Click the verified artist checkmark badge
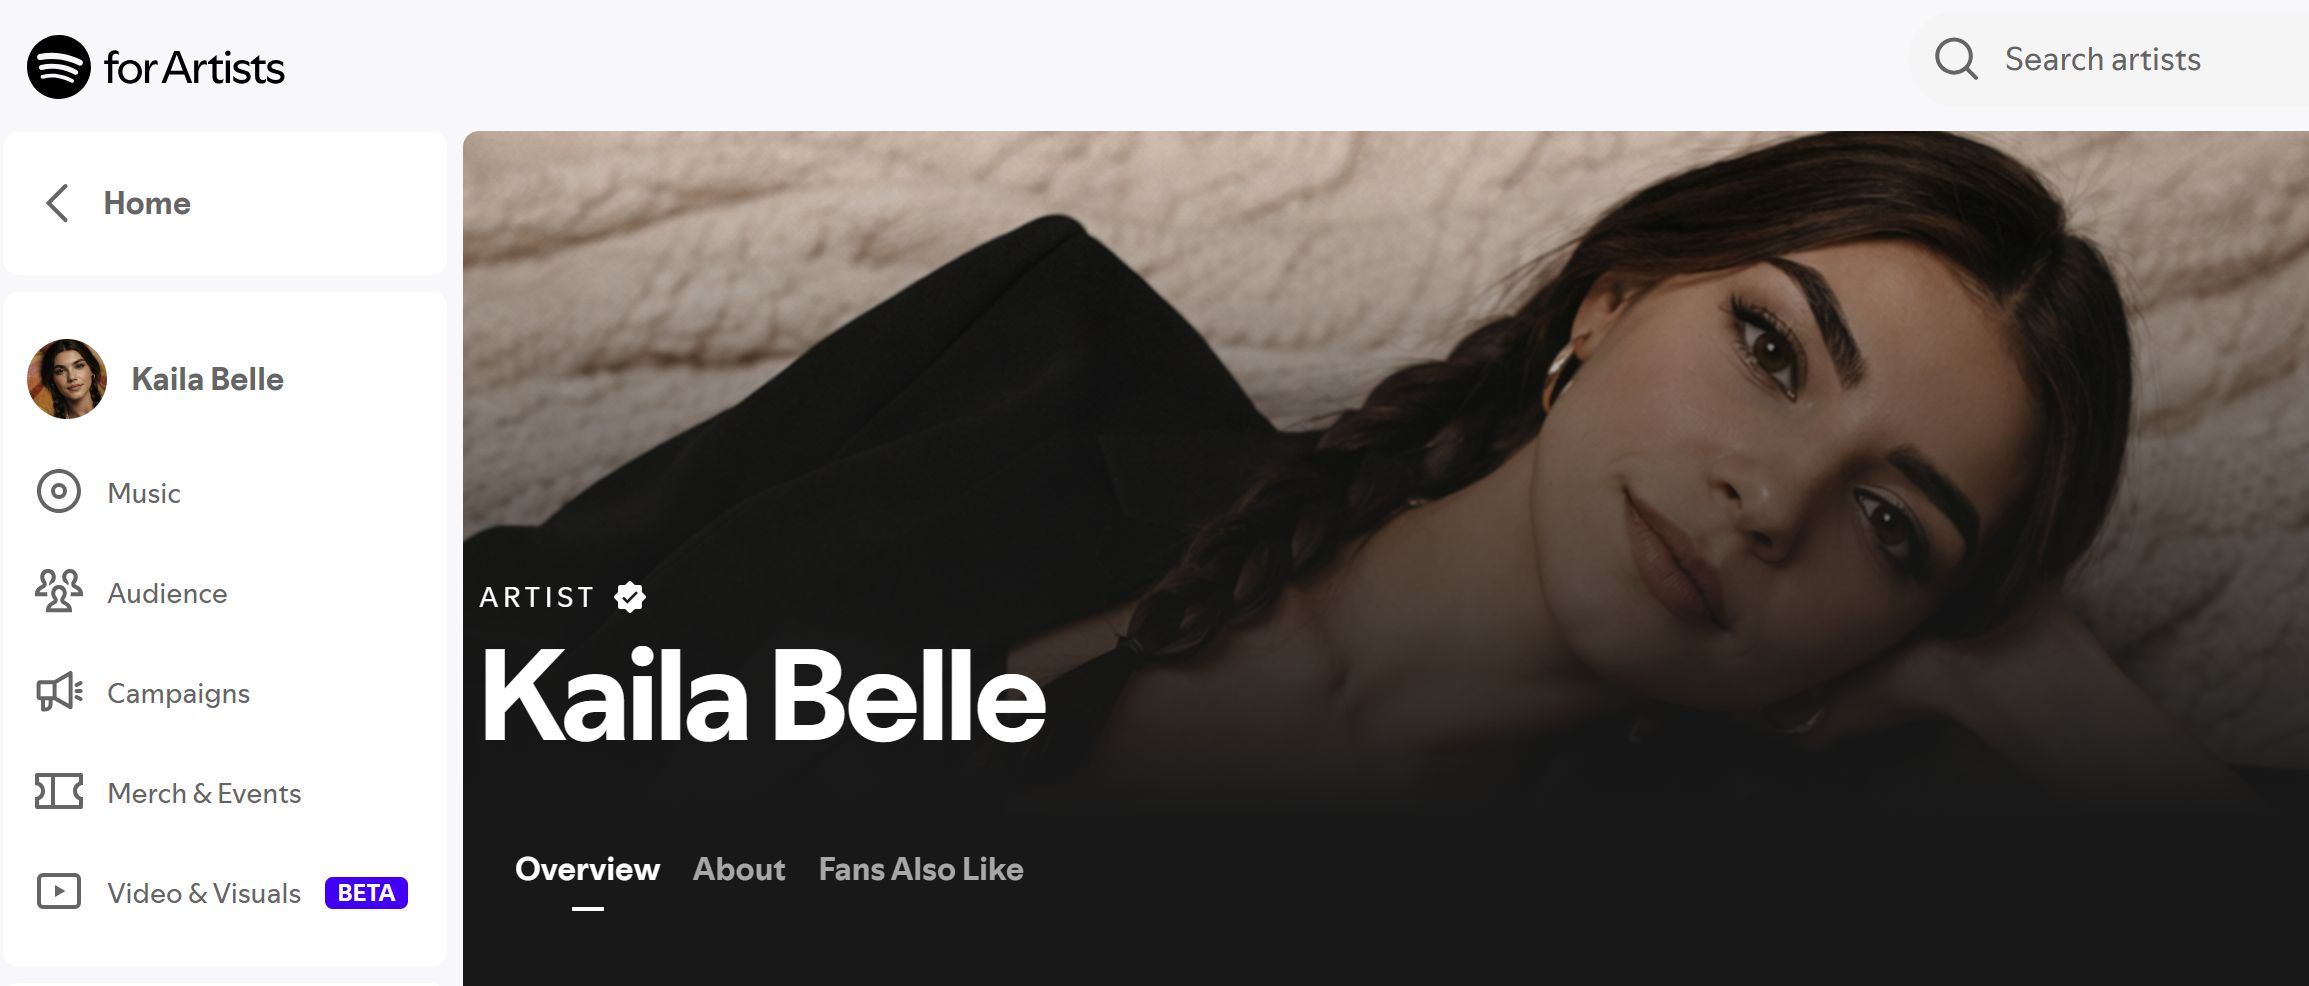2309x986 pixels. click(x=630, y=597)
